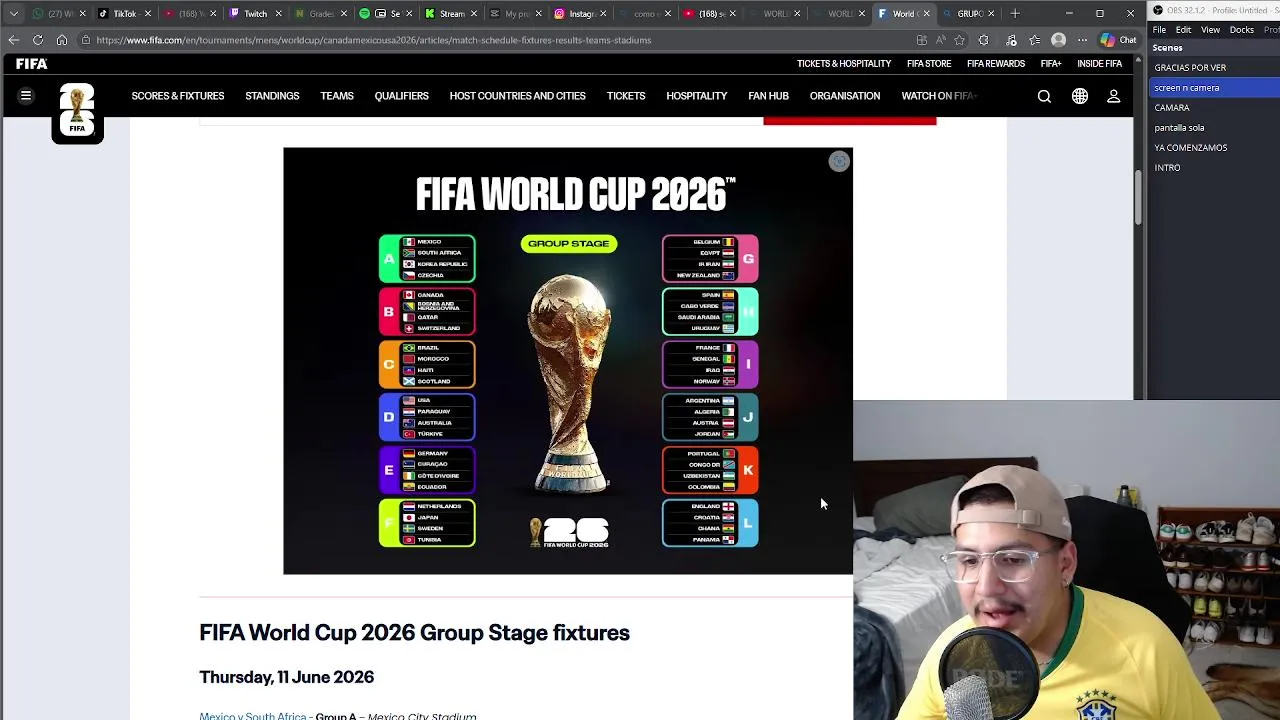This screenshot has width=1280, height=720.
Task: Open OBS View menu
Action: [x=1210, y=30]
